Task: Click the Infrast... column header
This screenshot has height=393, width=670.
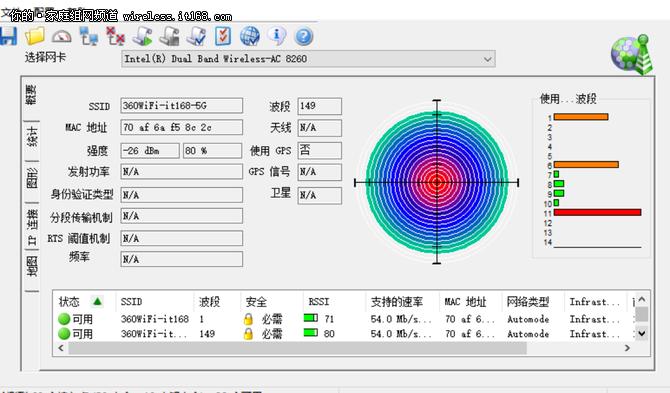Action: pos(596,302)
